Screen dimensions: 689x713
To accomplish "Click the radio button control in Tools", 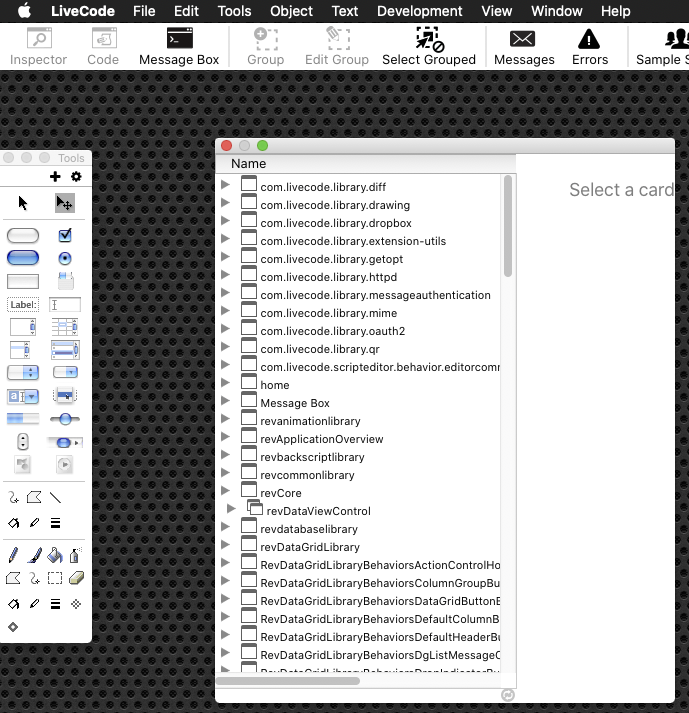I will pos(65,258).
